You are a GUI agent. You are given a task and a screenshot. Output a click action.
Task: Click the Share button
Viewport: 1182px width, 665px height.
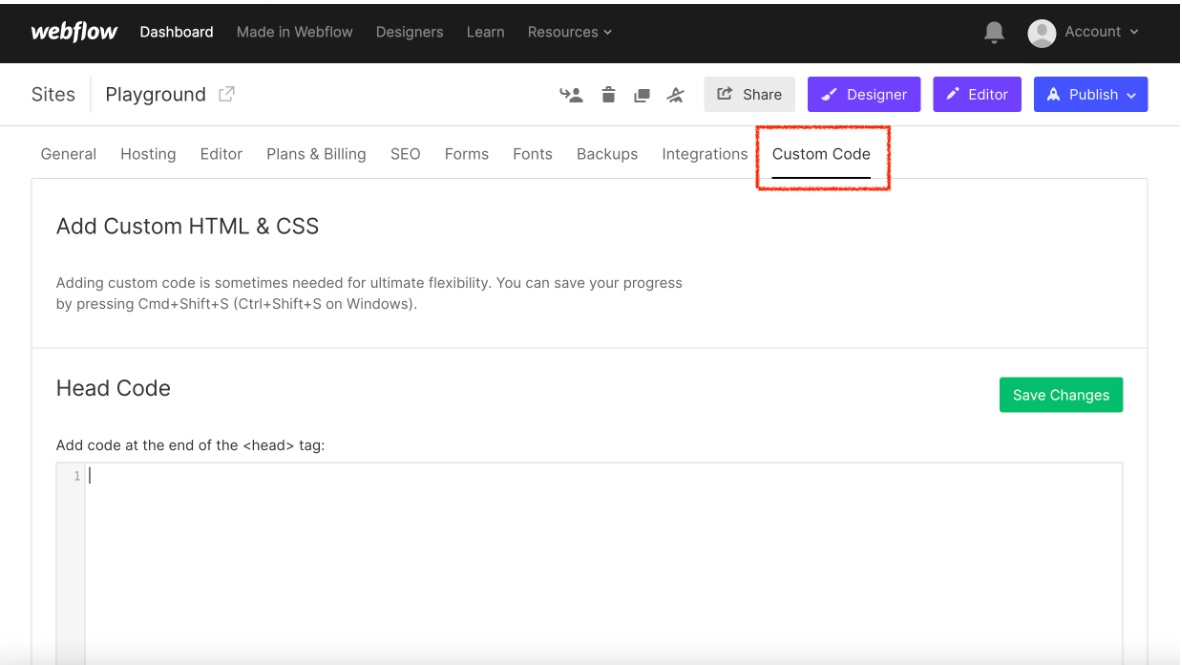750,95
